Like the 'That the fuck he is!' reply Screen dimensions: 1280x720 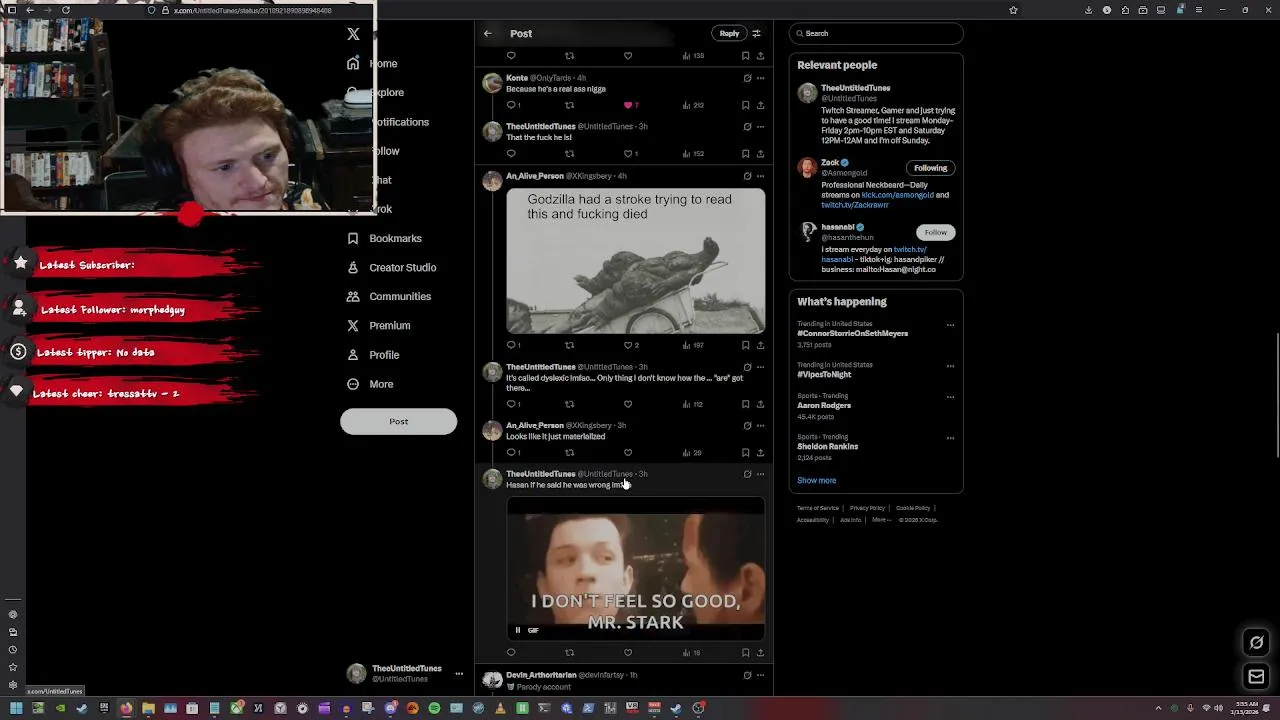pyautogui.click(x=630, y=154)
